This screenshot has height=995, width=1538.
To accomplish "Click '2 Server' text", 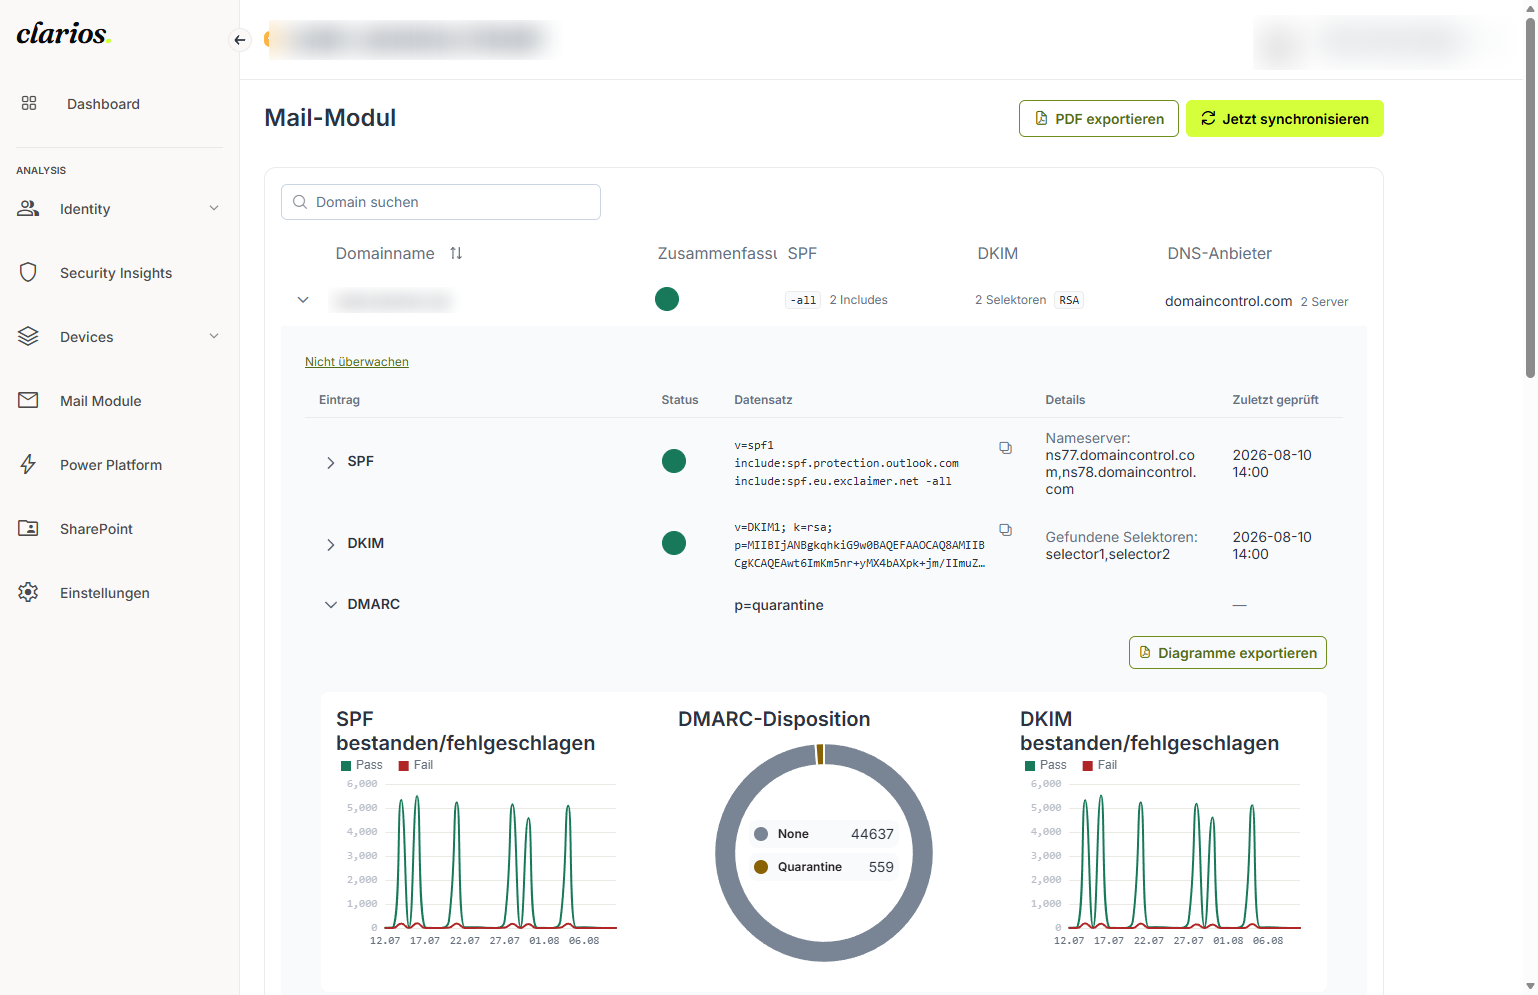I will coord(1324,302).
